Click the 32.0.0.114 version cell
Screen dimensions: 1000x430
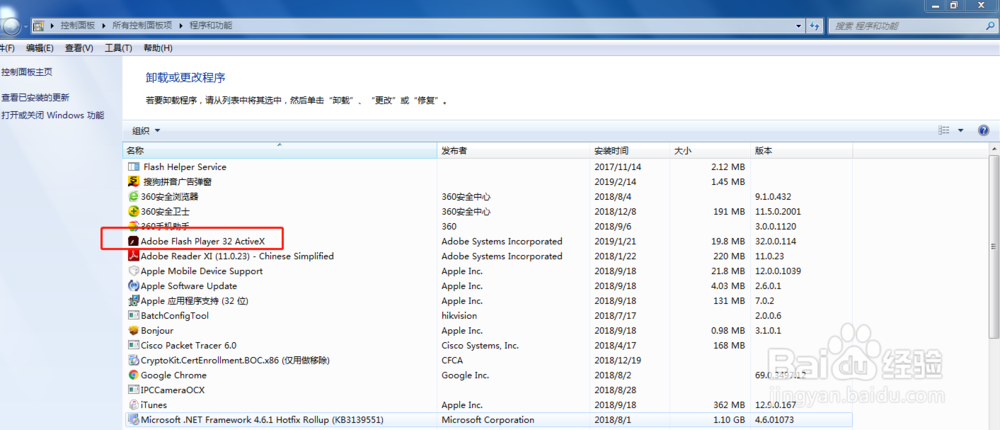point(776,241)
